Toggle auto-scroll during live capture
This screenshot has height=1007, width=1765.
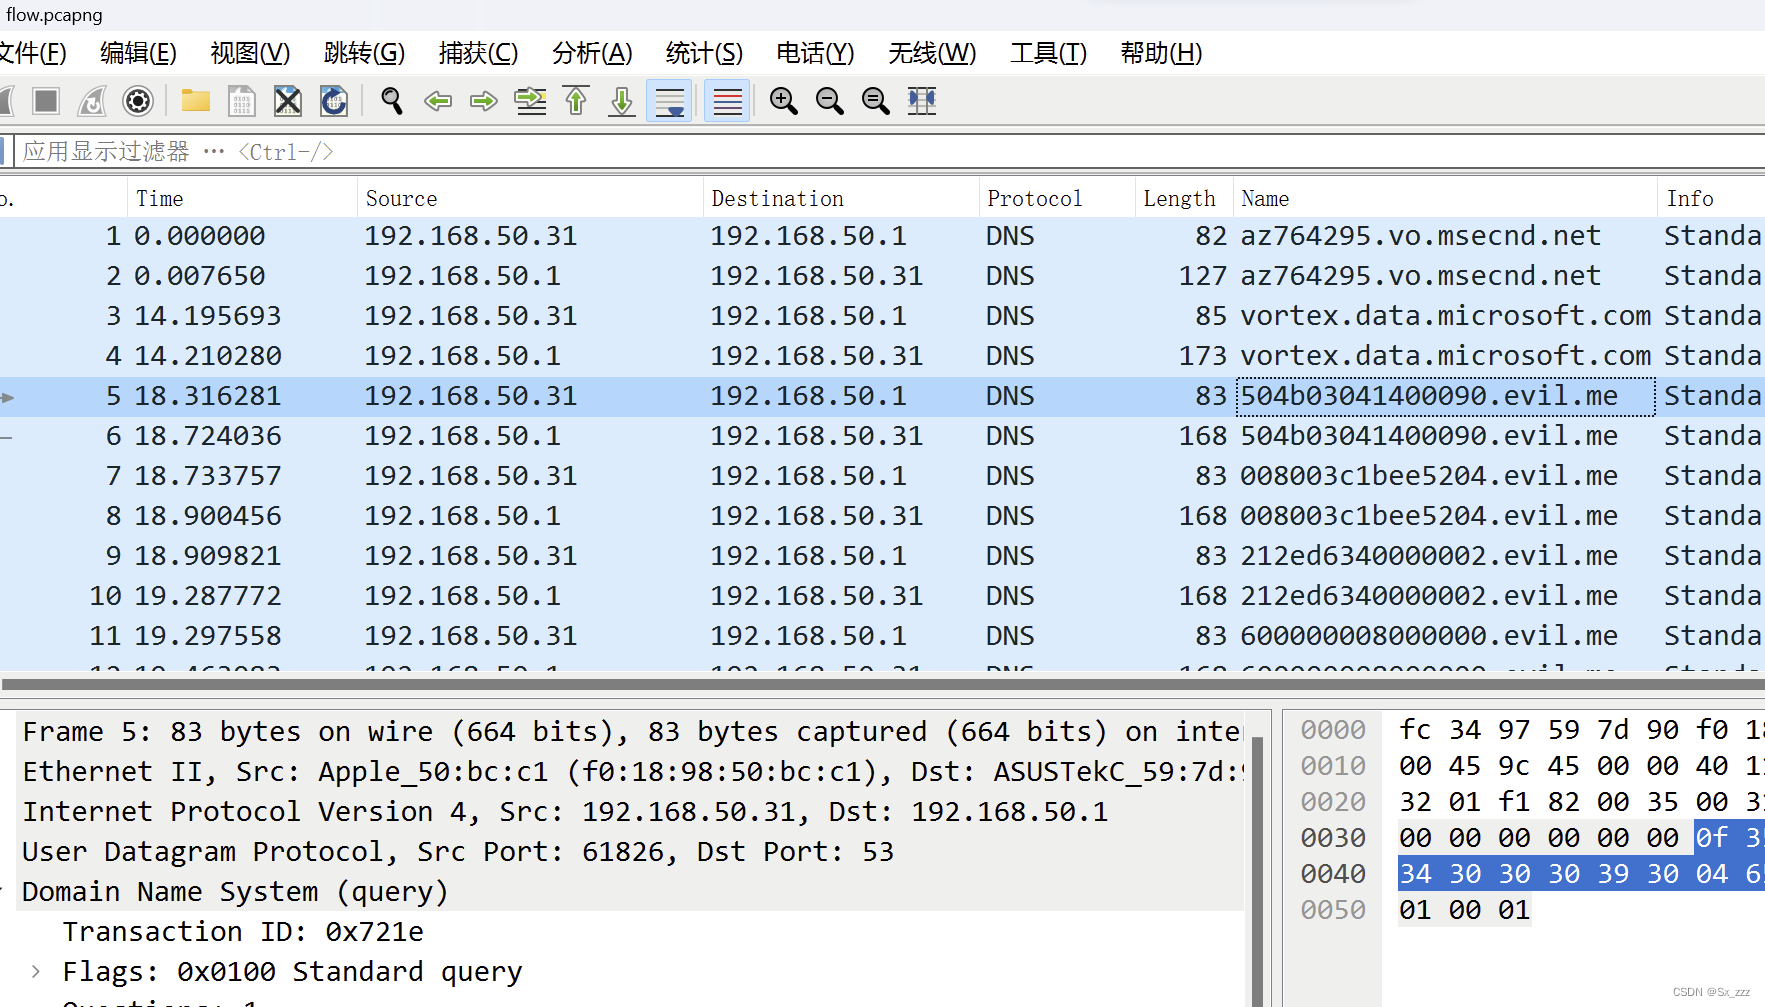click(x=668, y=100)
